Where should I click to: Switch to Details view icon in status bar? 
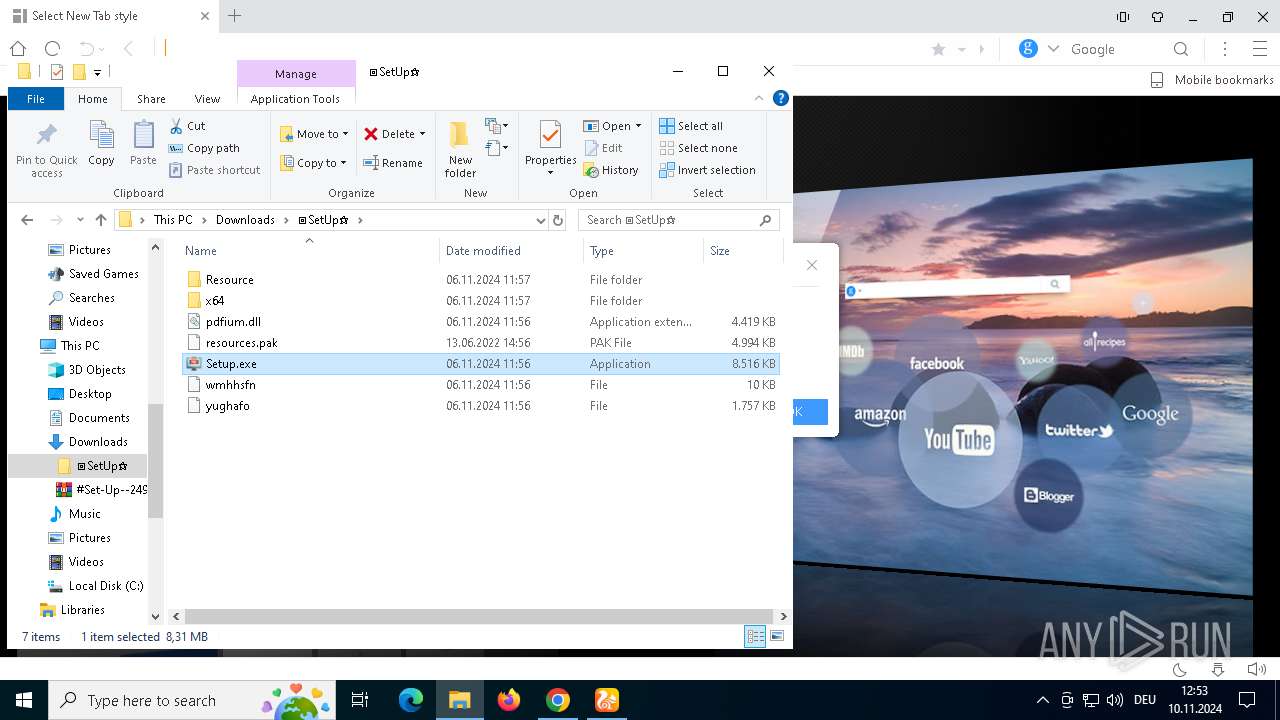coord(755,636)
